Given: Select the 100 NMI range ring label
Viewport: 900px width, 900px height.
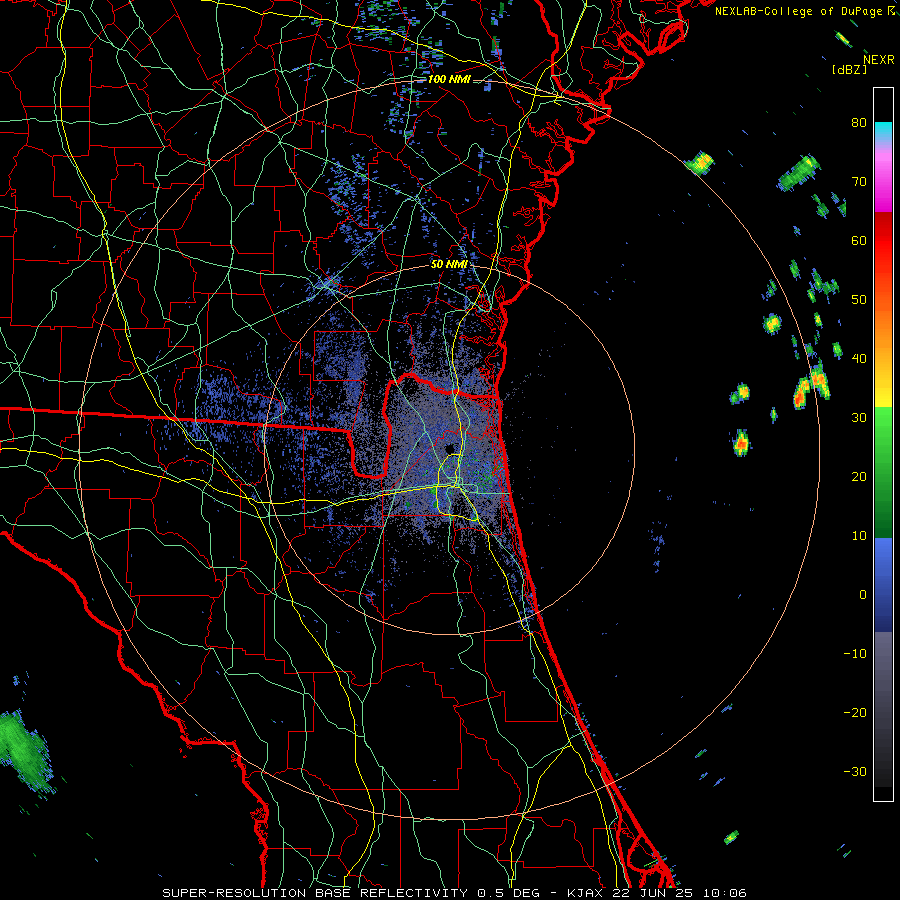Looking at the screenshot, I should [448, 79].
